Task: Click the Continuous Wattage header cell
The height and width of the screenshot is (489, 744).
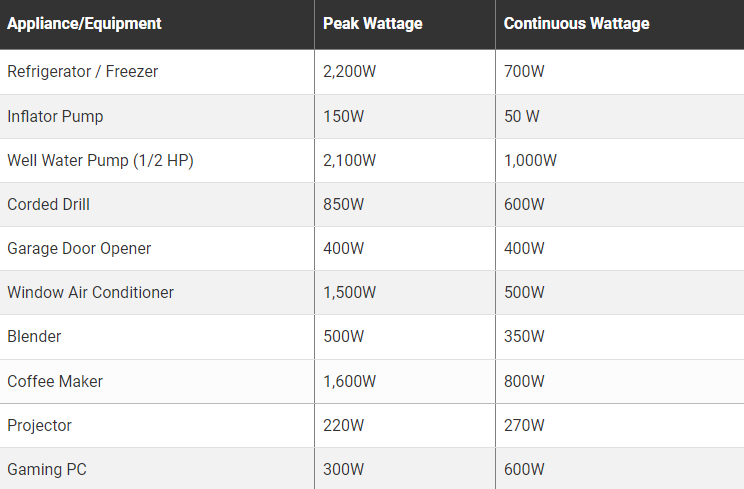Action: pos(576,23)
